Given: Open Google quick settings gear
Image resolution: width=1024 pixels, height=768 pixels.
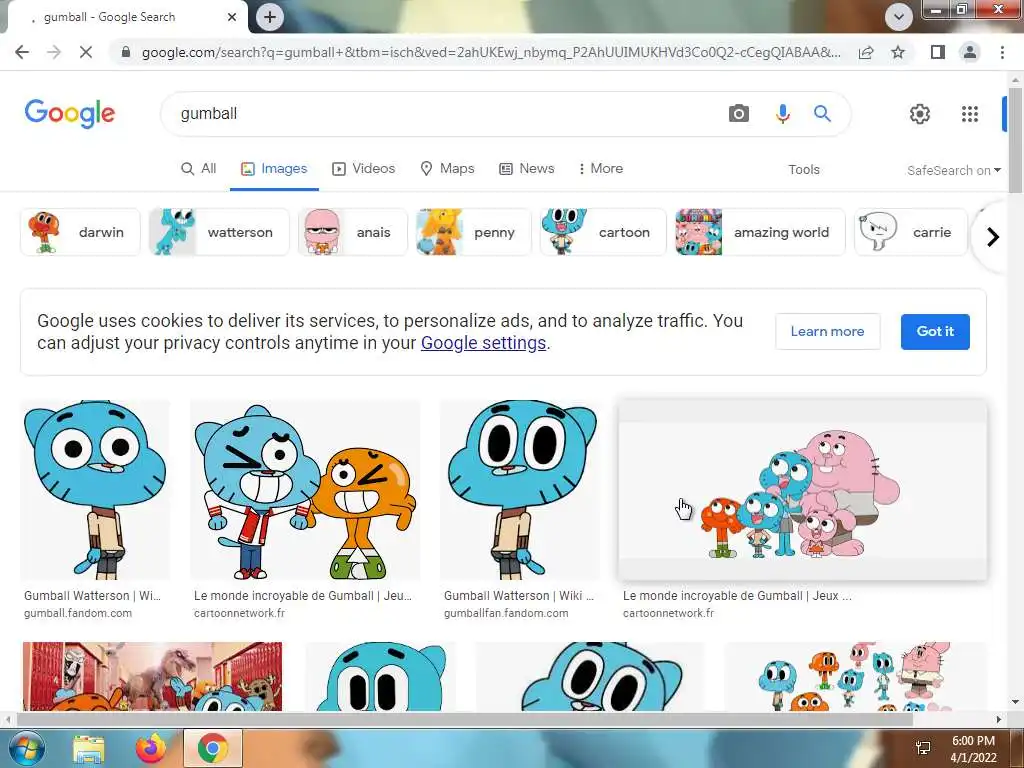Looking at the screenshot, I should click(x=920, y=114).
